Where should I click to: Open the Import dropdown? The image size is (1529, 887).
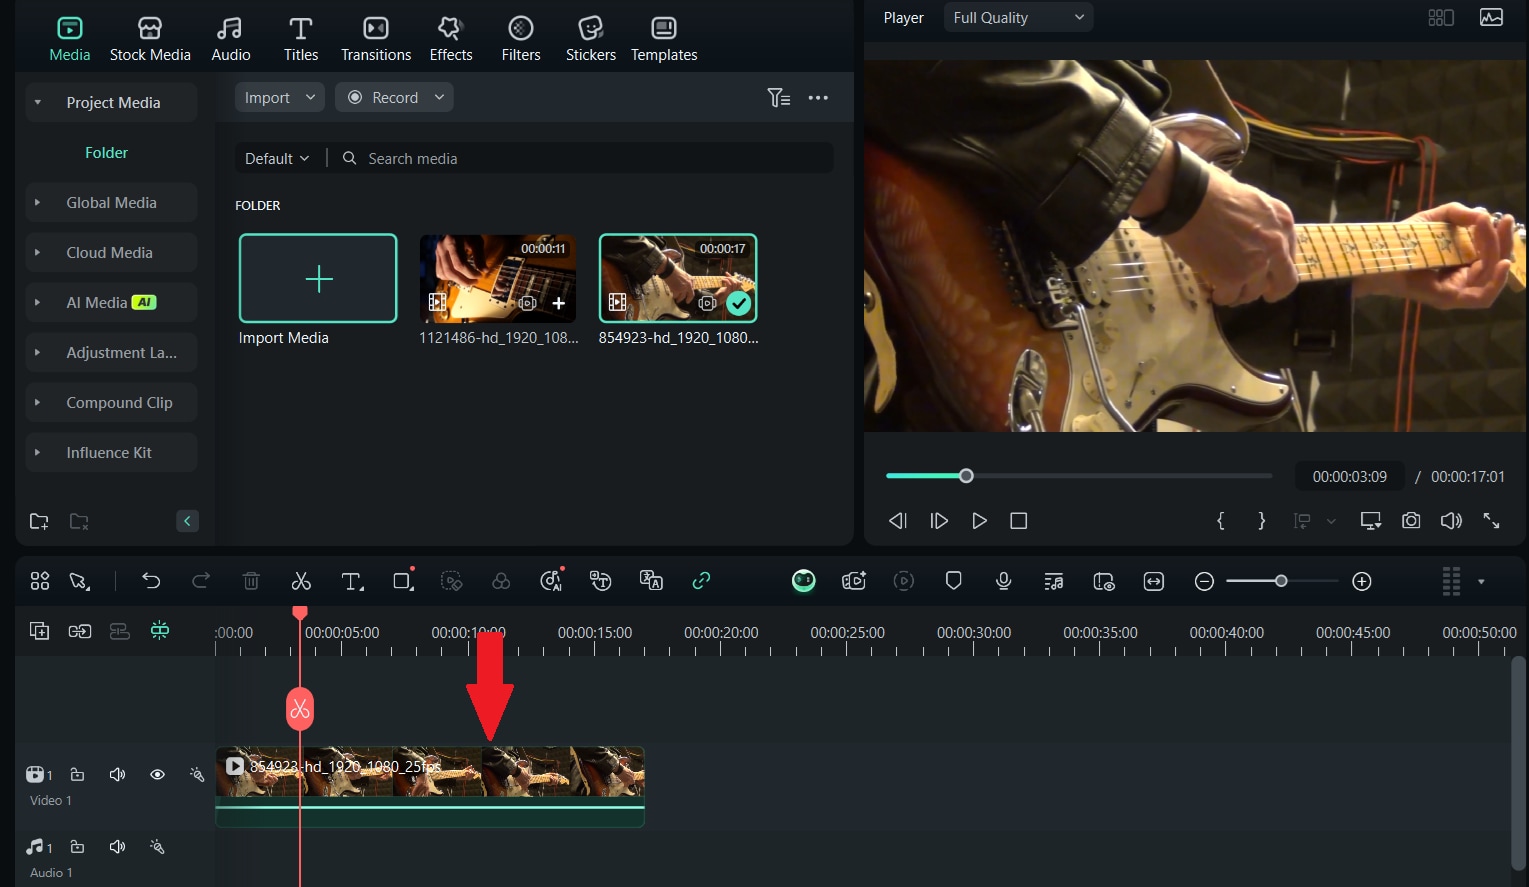tap(280, 97)
